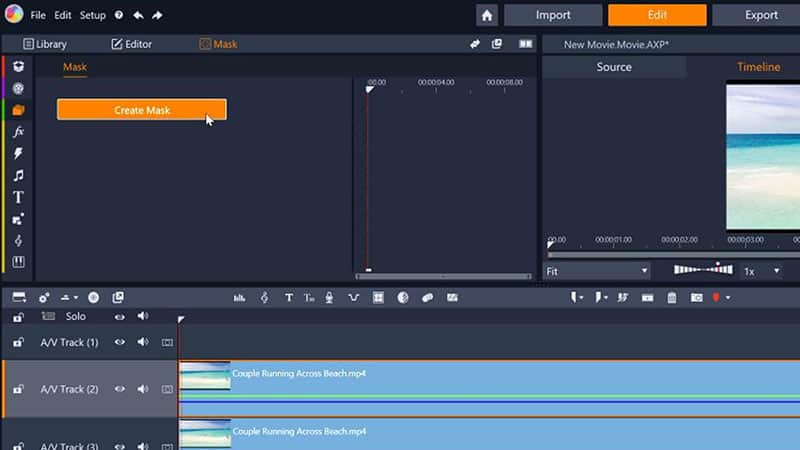
Task: Open the transitions lightning icon
Action: (x=18, y=154)
